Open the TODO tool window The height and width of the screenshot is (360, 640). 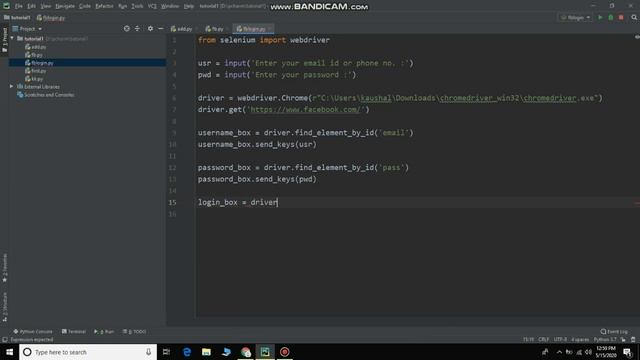tap(135, 331)
